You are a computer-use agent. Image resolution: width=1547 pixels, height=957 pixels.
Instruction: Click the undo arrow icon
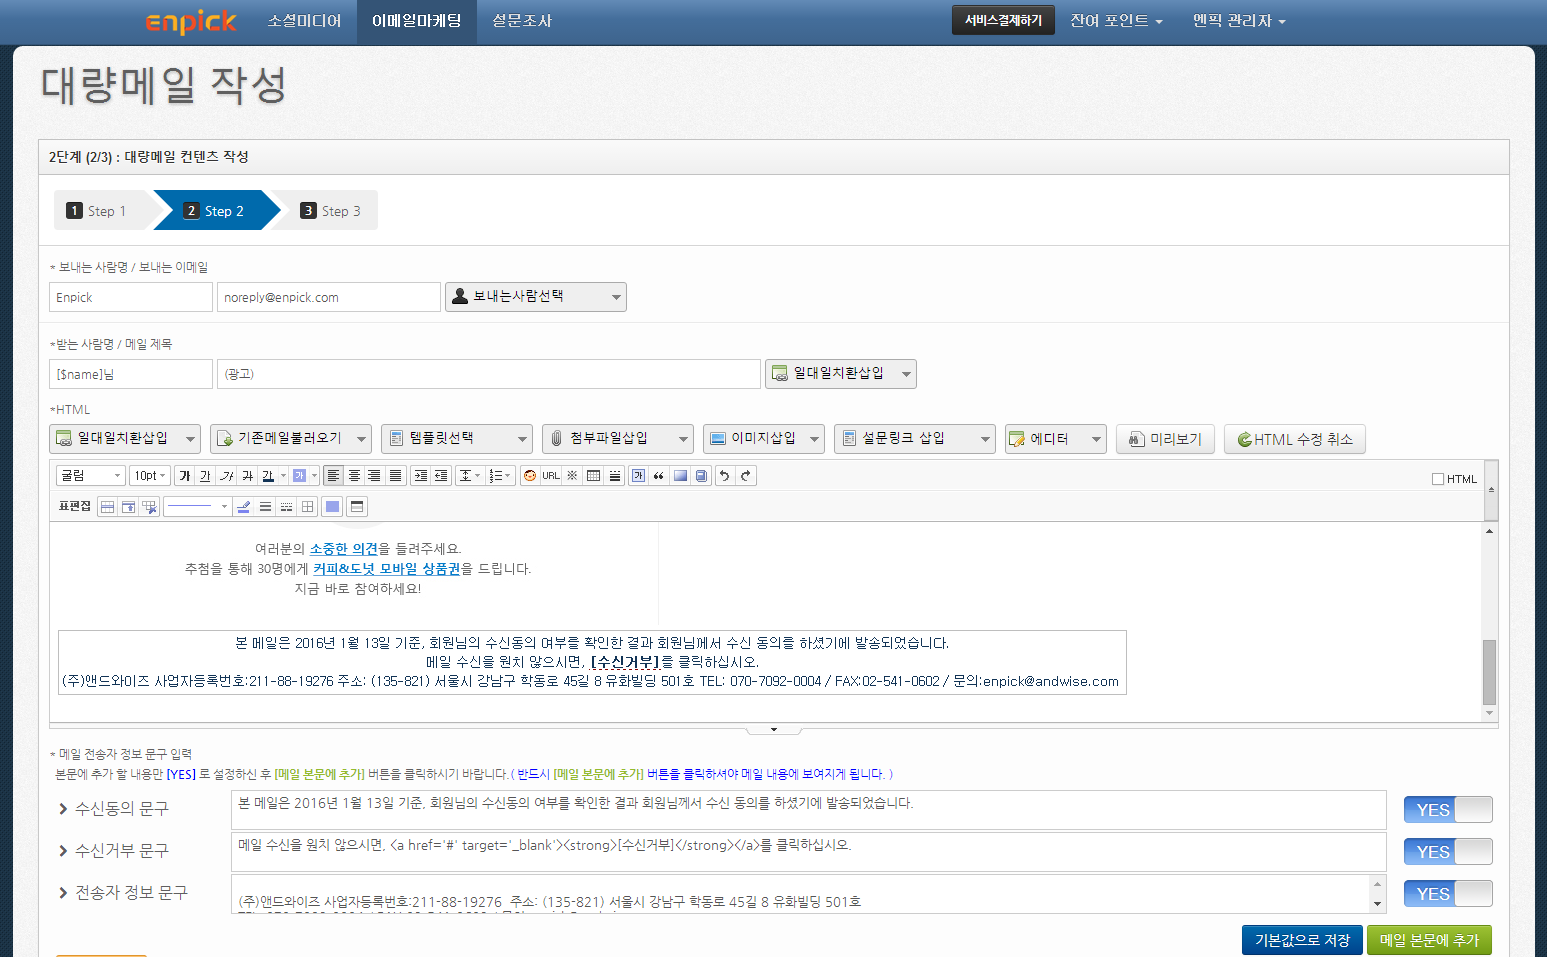[x=725, y=476]
